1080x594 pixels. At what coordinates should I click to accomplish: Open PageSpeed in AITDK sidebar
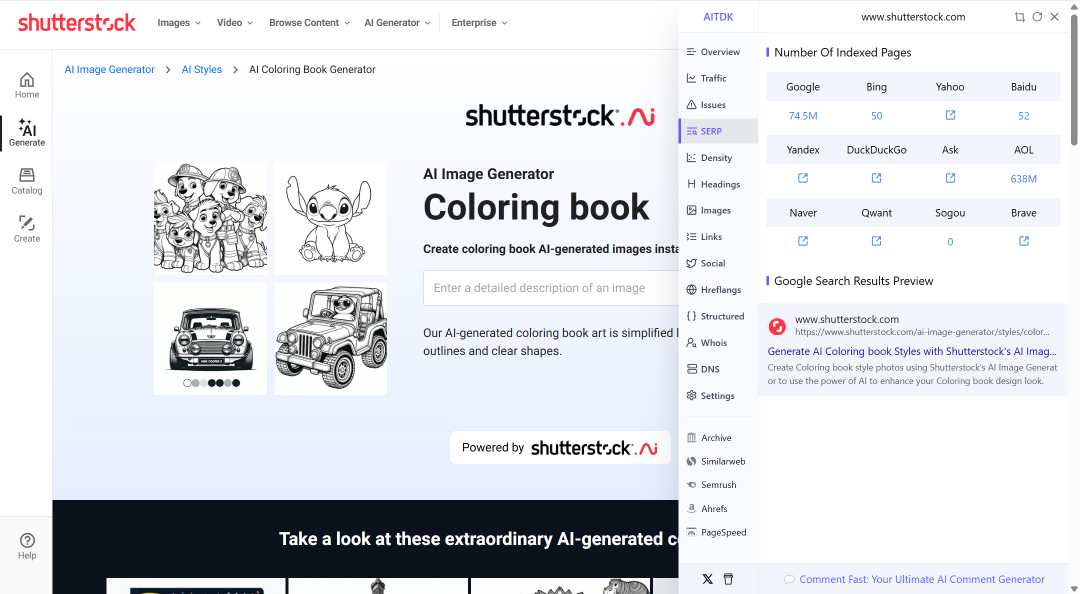click(x=718, y=532)
